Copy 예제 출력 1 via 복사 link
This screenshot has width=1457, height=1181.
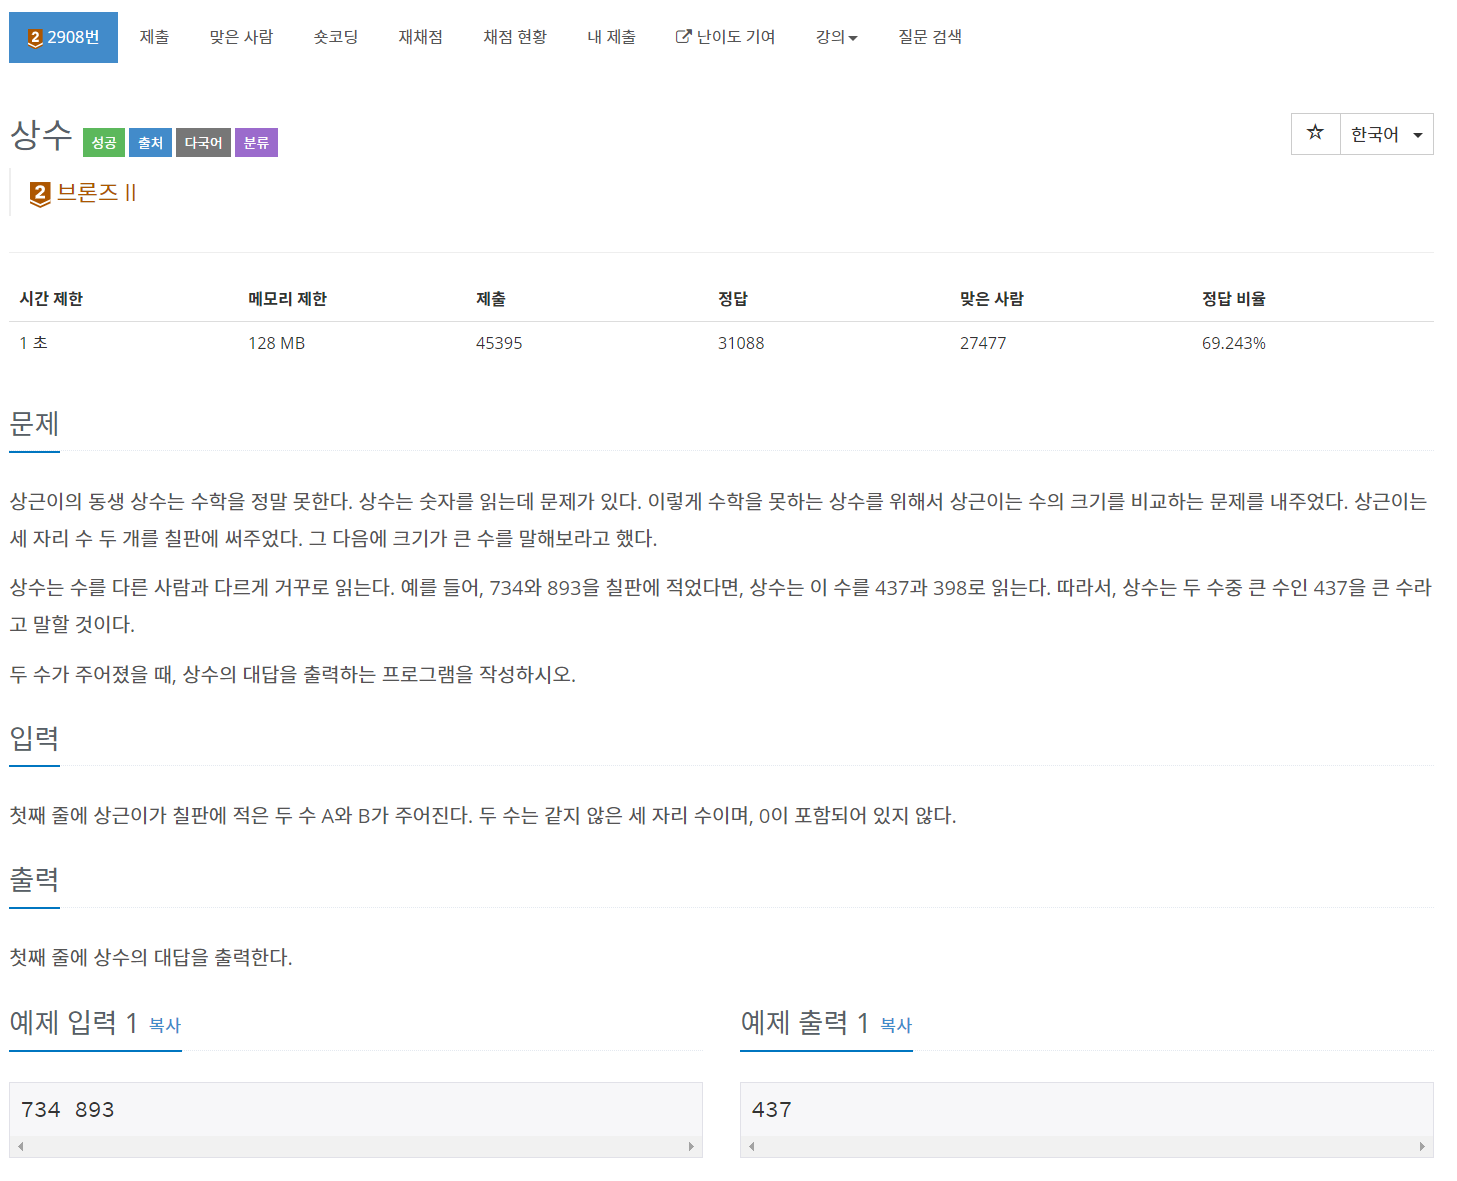point(896,1025)
